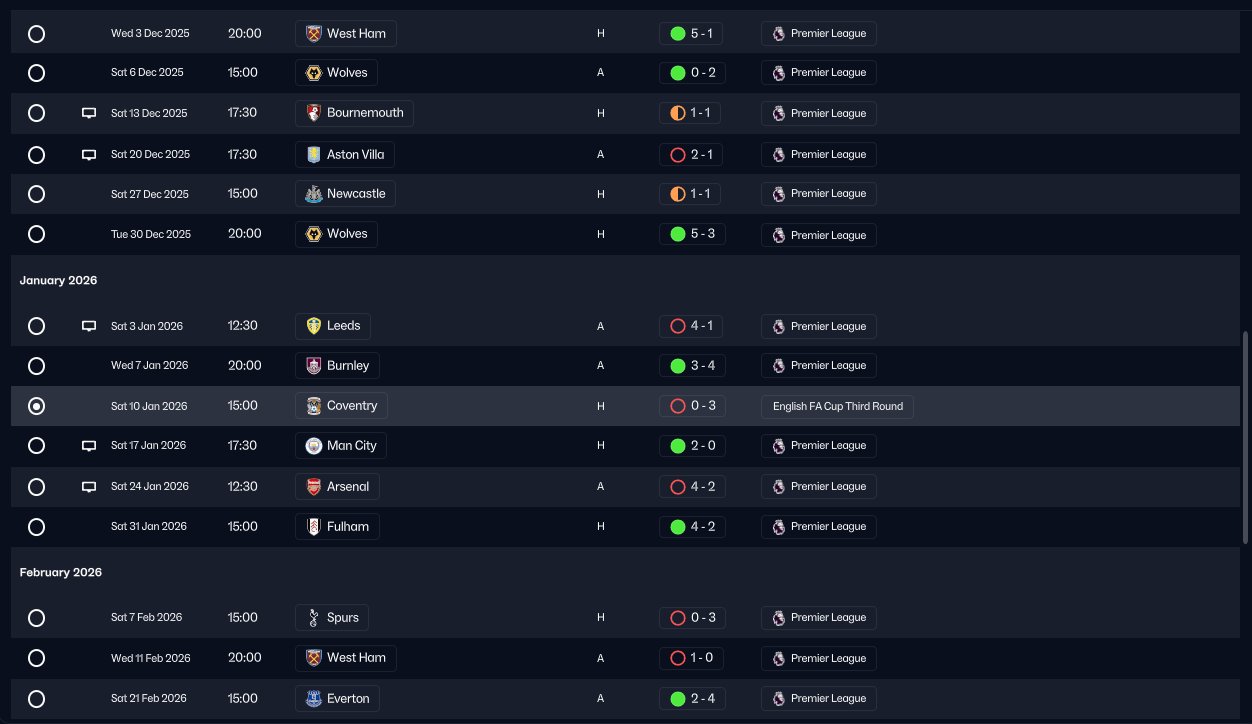
Task: Collapse the February 2026 month header
Action: [60, 573]
